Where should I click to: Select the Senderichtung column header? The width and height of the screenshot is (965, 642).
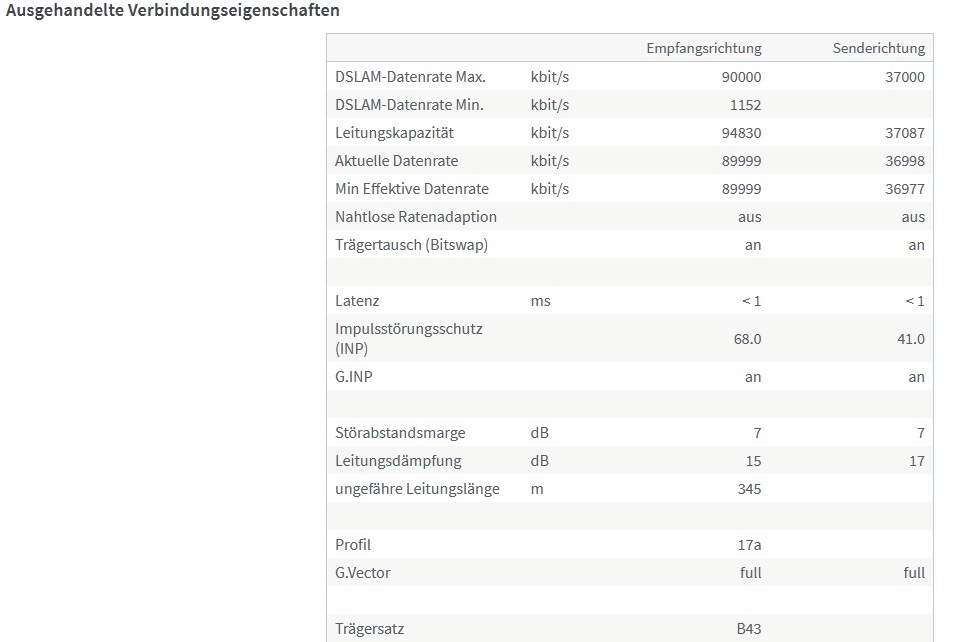878,48
